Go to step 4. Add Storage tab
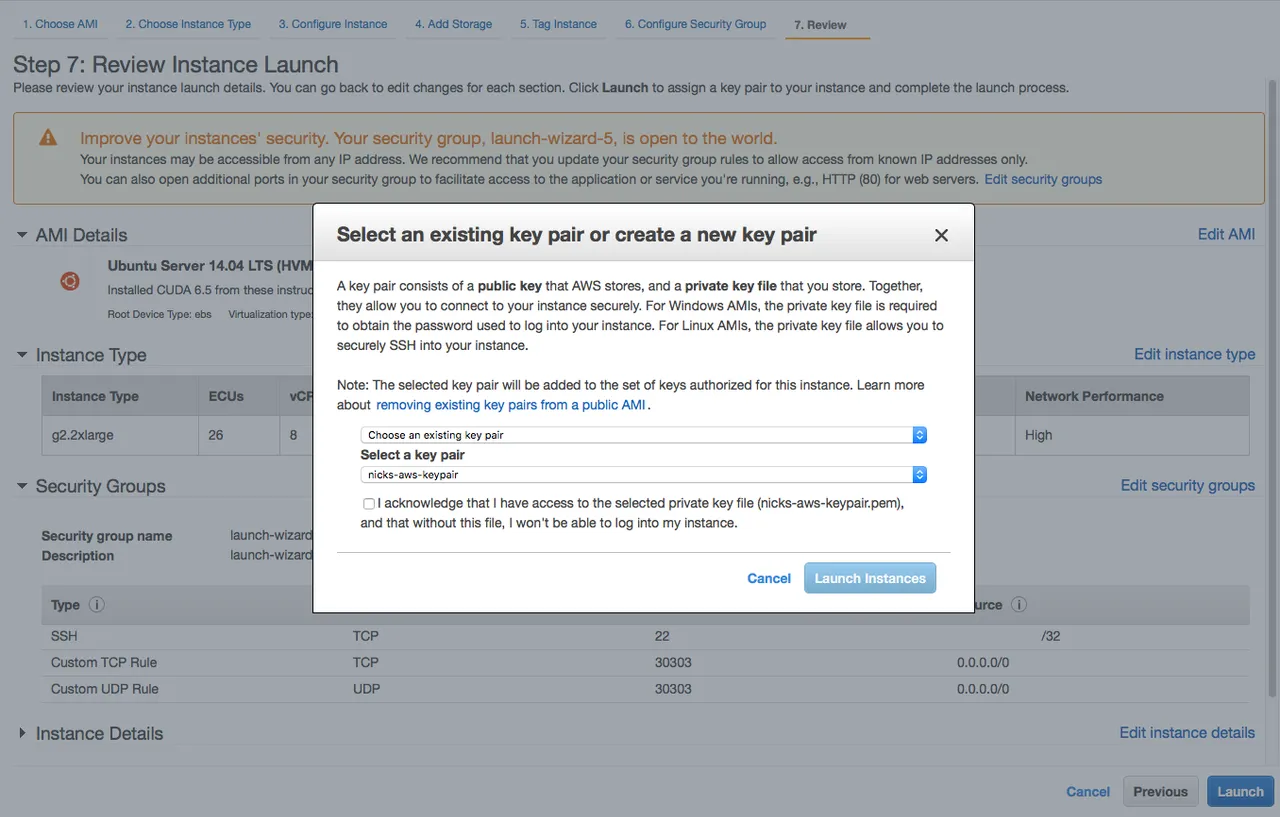This screenshot has width=1280, height=817. 453,24
